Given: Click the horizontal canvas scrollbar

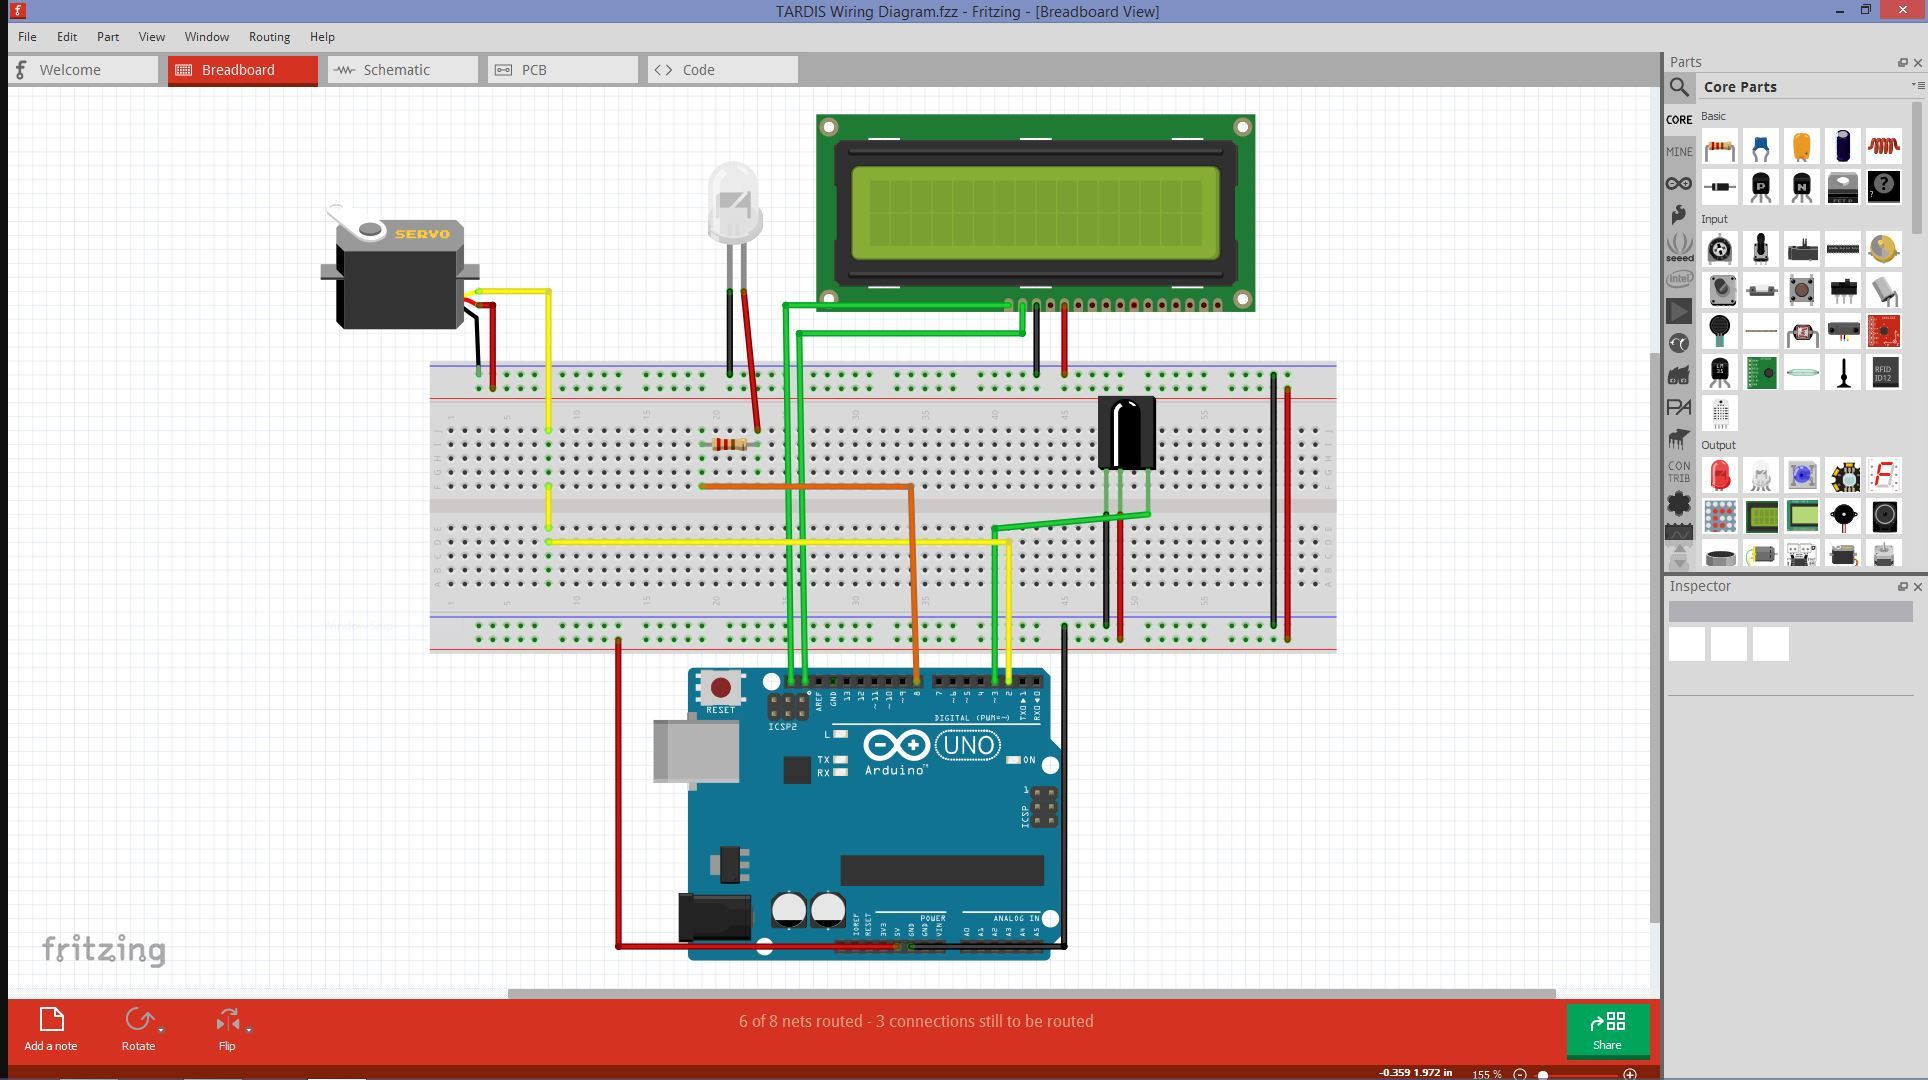Looking at the screenshot, I should [x=1030, y=993].
